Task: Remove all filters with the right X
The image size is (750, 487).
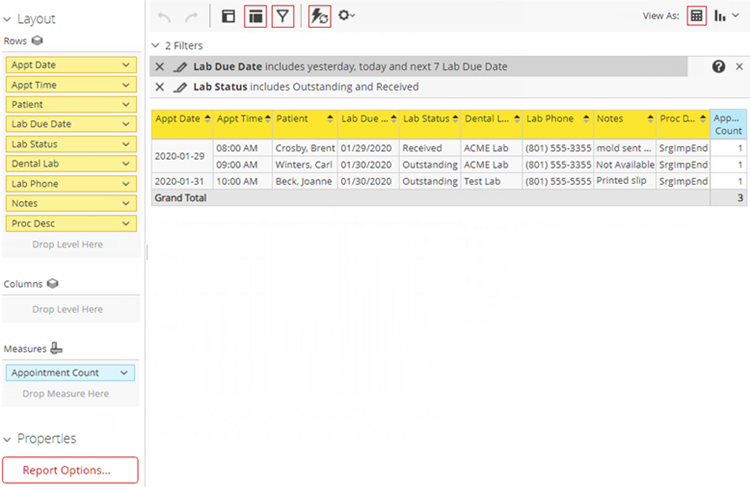Action: click(739, 67)
